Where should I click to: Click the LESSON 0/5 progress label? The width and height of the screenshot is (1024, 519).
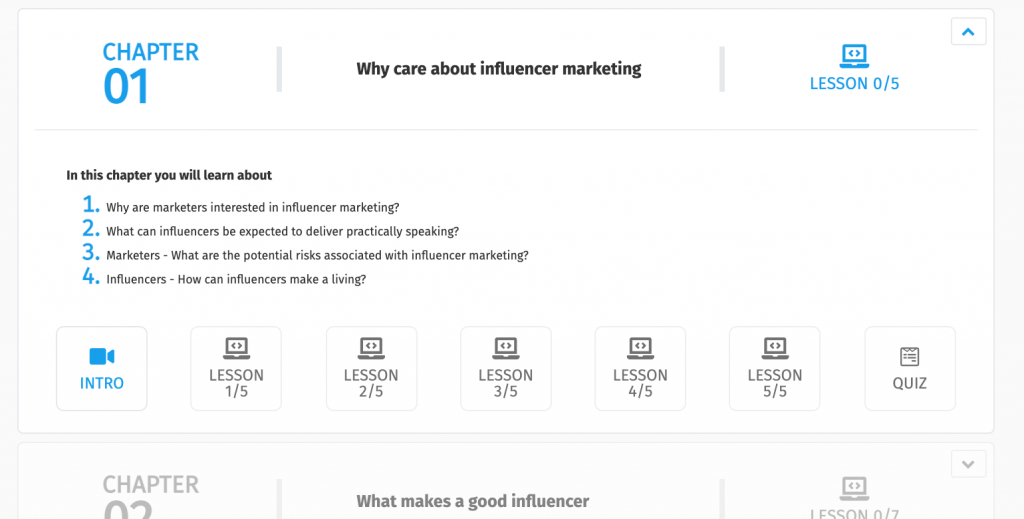point(854,84)
